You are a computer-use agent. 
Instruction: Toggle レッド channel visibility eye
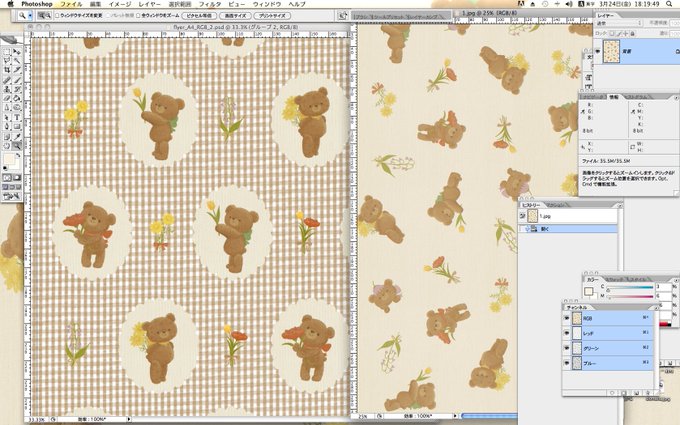click(x=567, y=333)
